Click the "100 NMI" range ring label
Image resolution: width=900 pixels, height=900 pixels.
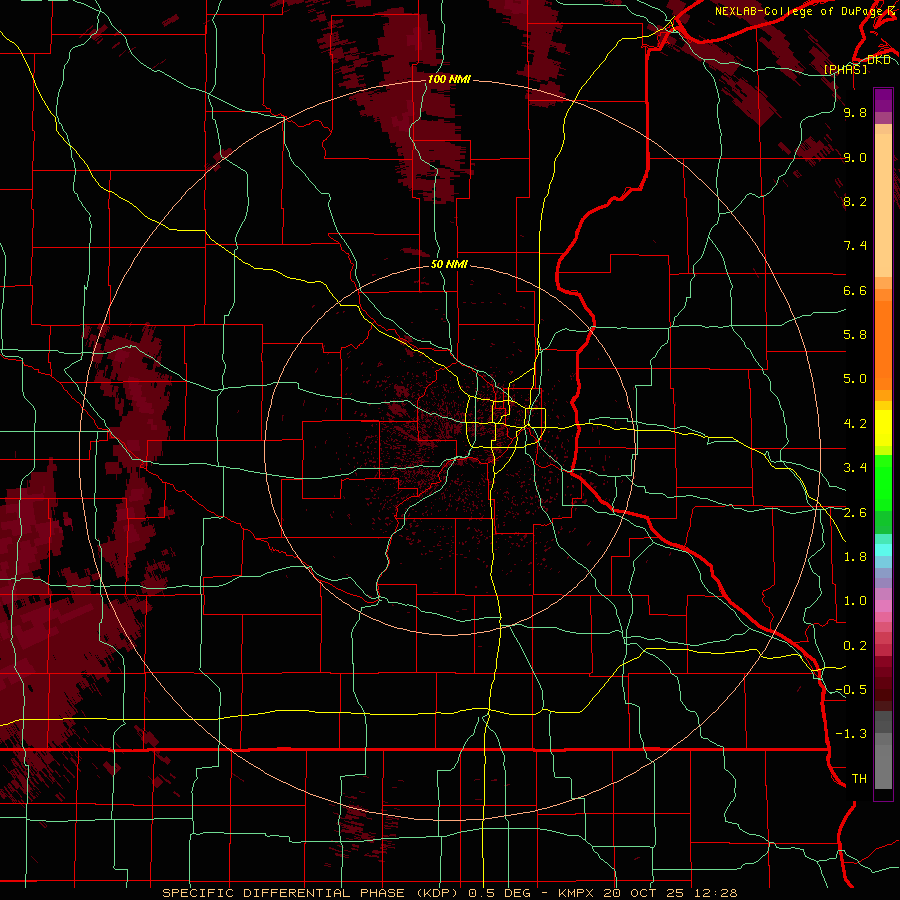[449, 79]
